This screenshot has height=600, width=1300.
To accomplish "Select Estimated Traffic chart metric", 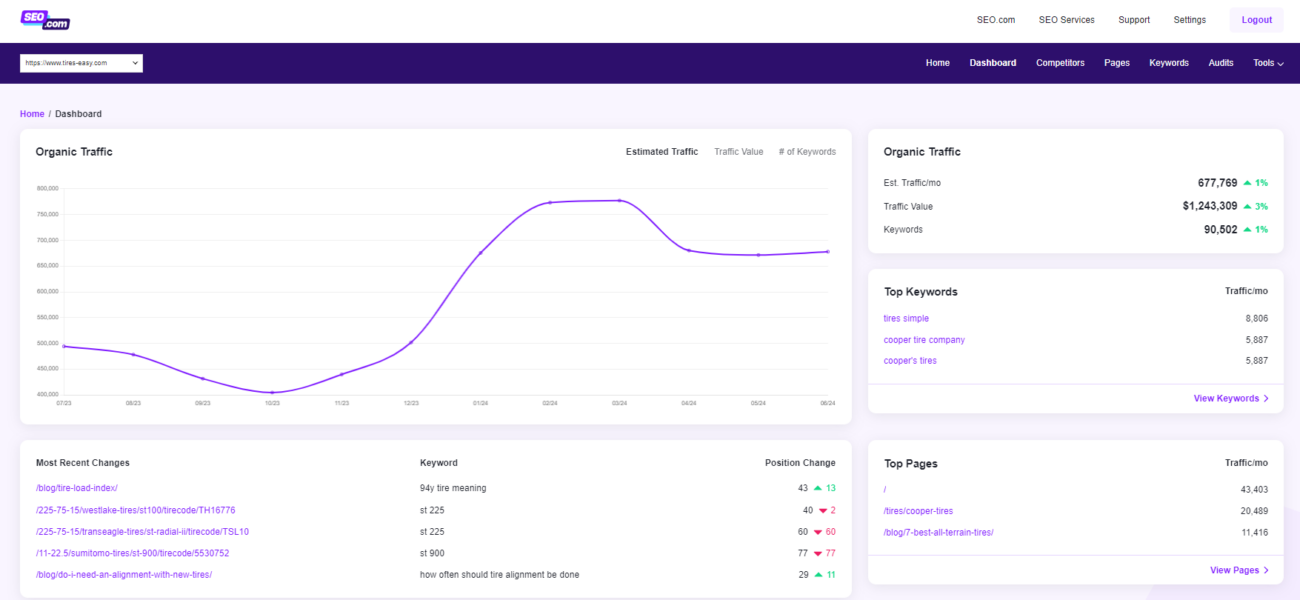I will coord(661,151).
